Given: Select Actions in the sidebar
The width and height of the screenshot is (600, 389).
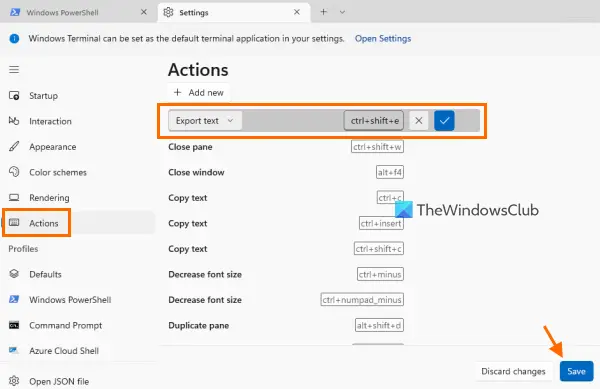Looking at the screenshot, I should point(78,223).
